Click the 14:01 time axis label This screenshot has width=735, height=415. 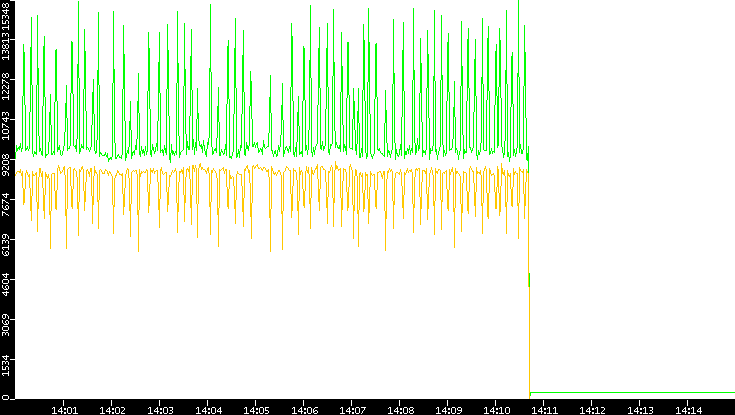(64, 410)
